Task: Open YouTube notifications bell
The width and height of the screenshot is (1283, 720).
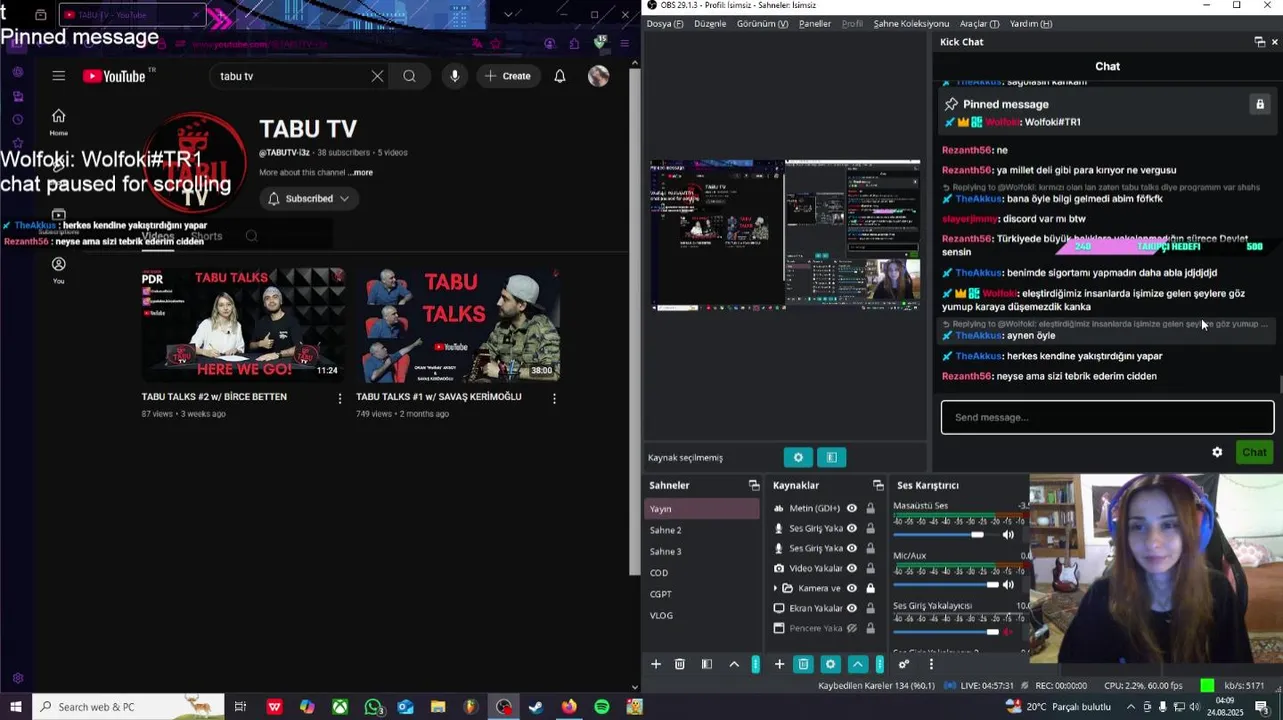Action: (560, 76)
